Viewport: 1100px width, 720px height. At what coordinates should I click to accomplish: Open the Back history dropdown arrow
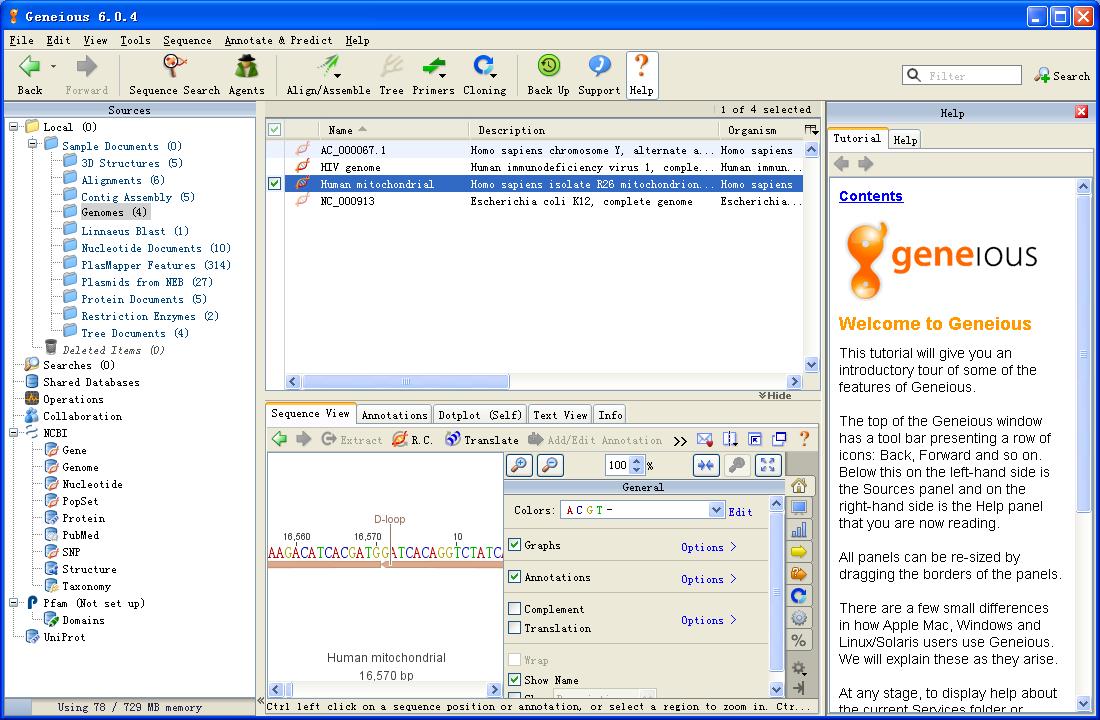(x=53, y=67)
